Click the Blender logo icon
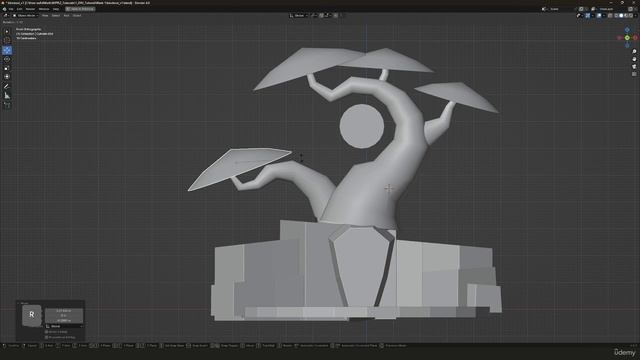This screenshot has width=640, height=360. pos(4,9)
